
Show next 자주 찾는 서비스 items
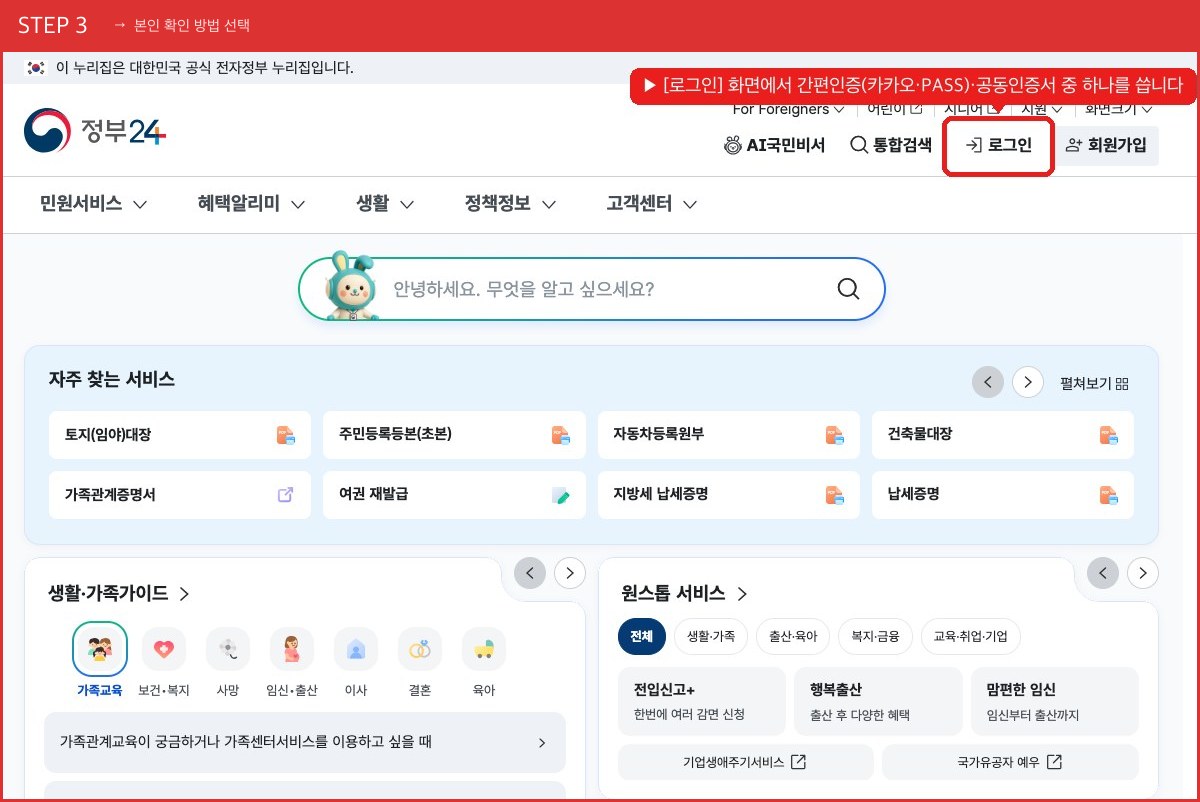(1028, 382)
